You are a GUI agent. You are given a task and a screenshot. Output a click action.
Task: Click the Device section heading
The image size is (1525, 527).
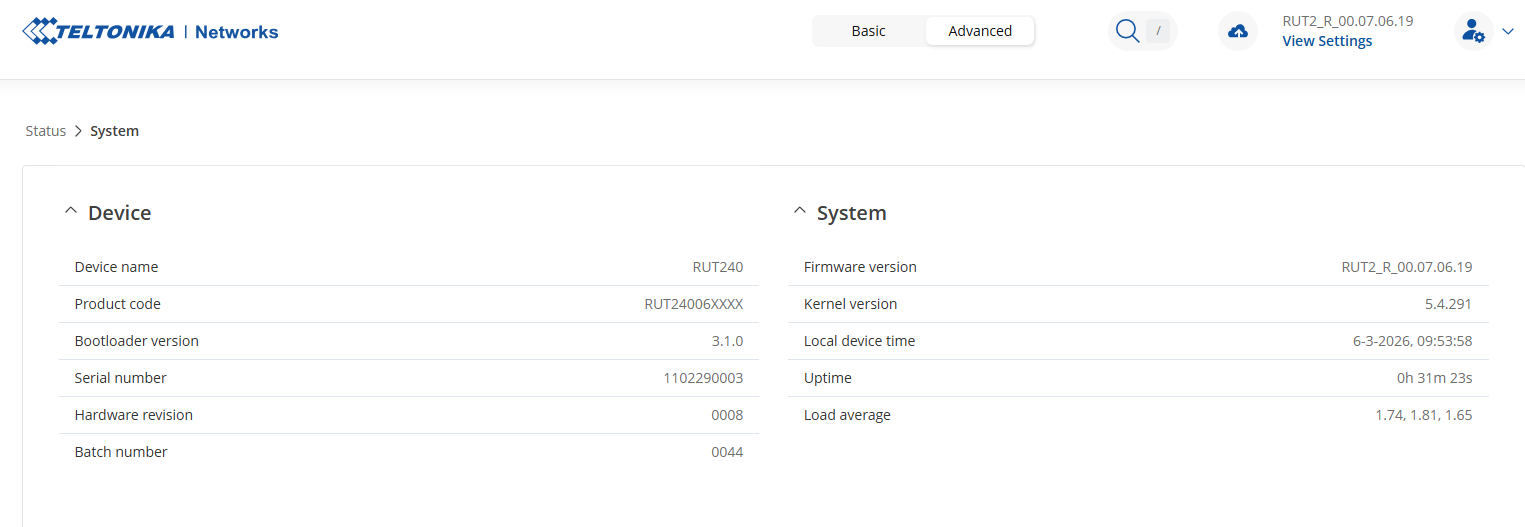pos(119,213)
